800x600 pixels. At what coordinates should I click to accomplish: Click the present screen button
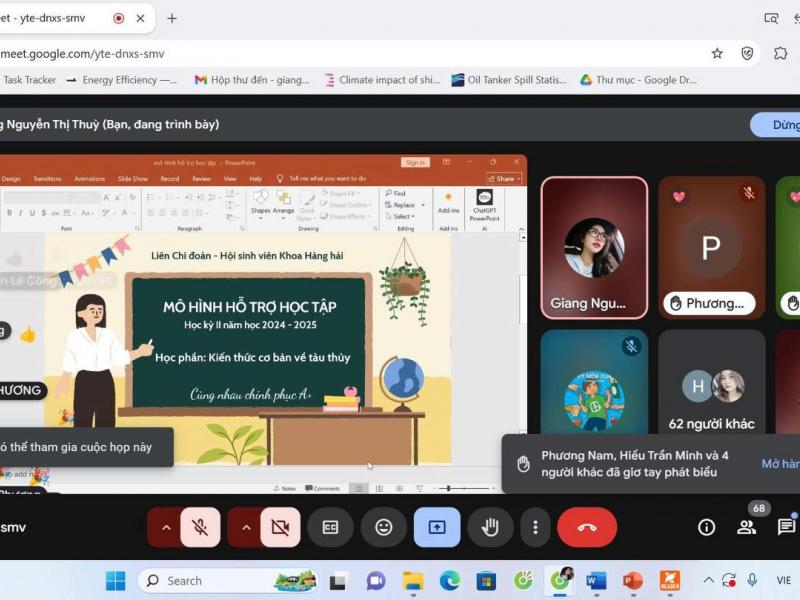[437, 527]
